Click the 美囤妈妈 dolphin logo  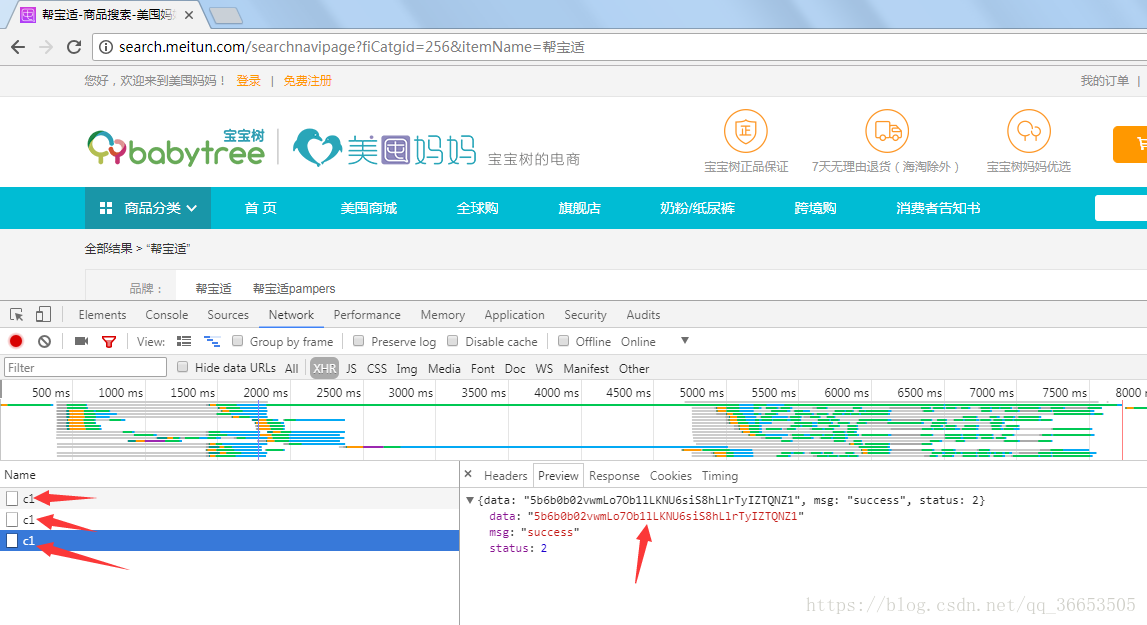point(385,149)
